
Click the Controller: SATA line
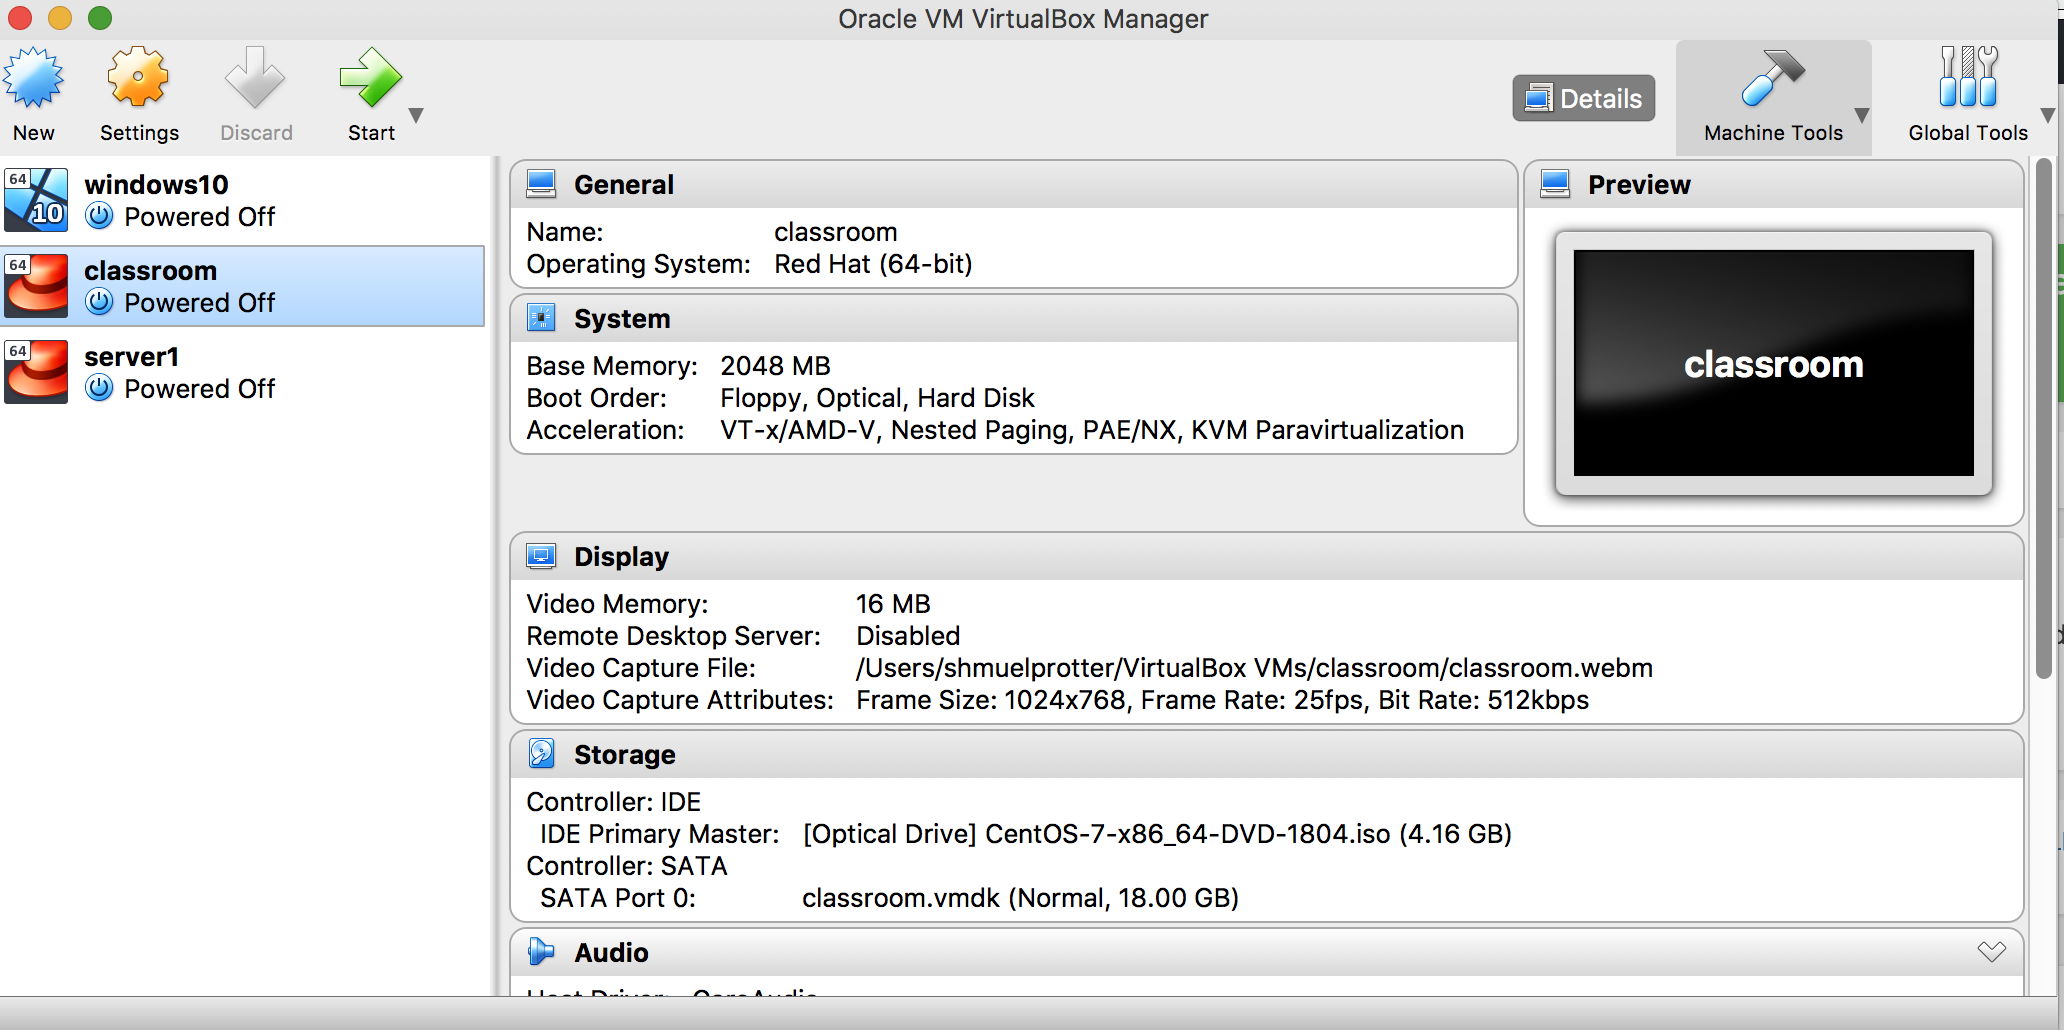pyautogui.click(x=627, y=866)
